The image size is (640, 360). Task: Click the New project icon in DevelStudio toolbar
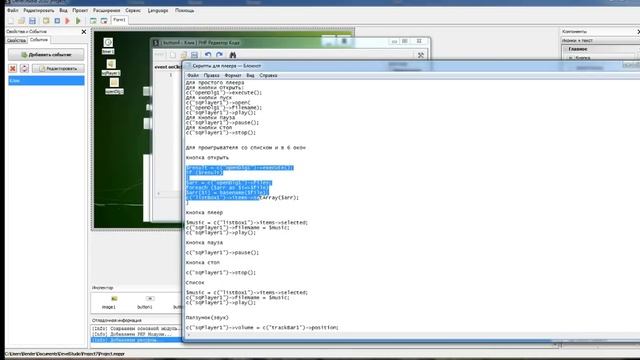tap(11, 20)
